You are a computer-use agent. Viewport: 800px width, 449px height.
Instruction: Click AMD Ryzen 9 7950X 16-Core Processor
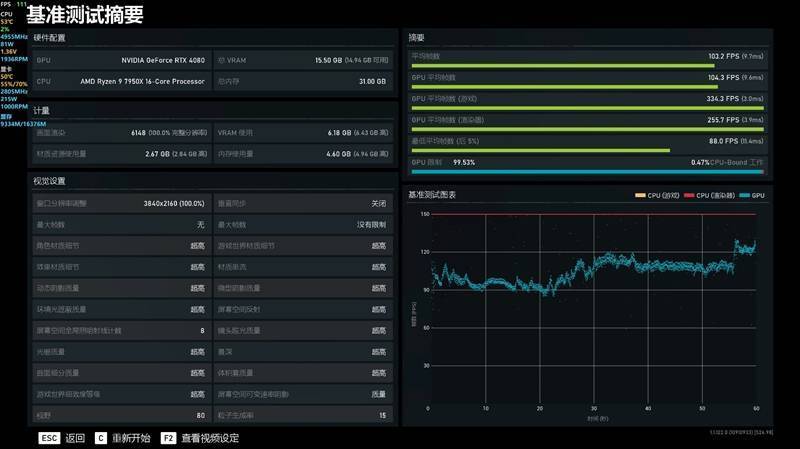[142, 82]
